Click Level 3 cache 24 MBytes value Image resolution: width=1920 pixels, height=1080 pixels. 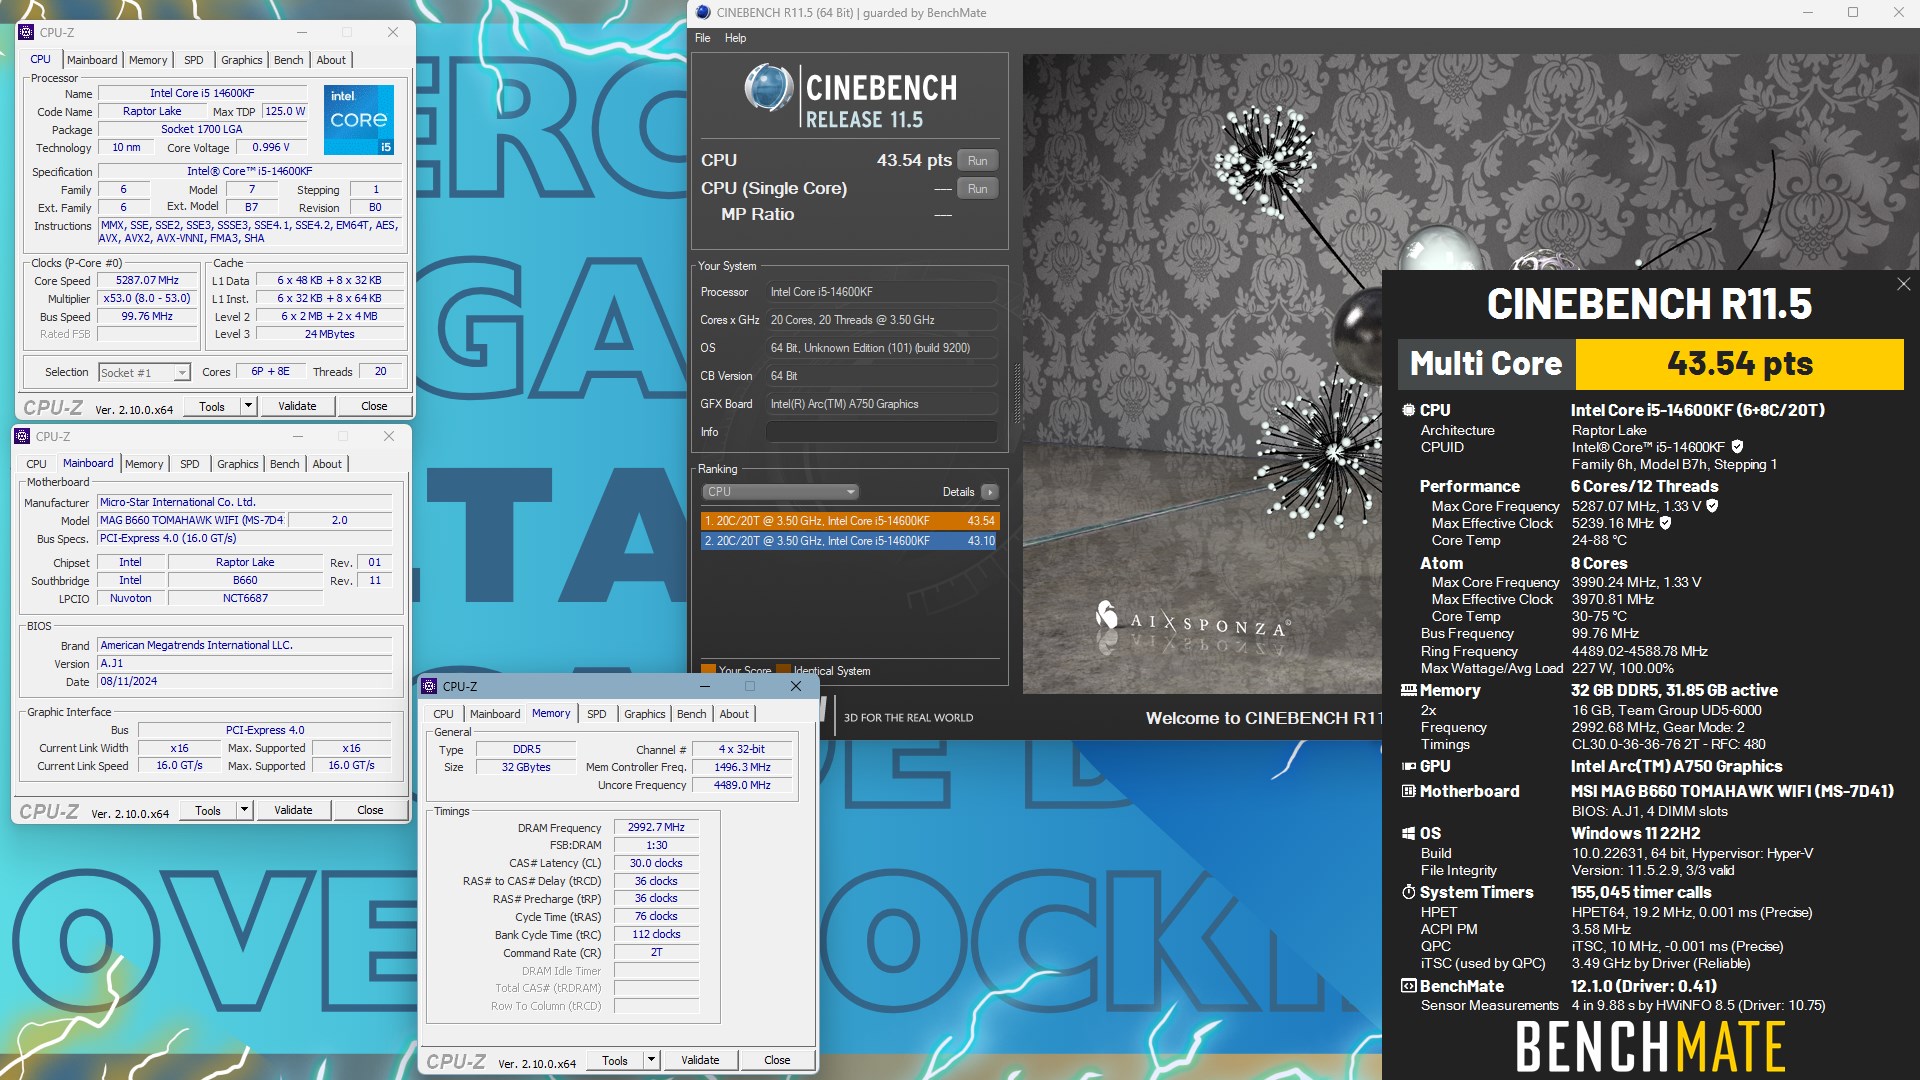tap(330, 335)
